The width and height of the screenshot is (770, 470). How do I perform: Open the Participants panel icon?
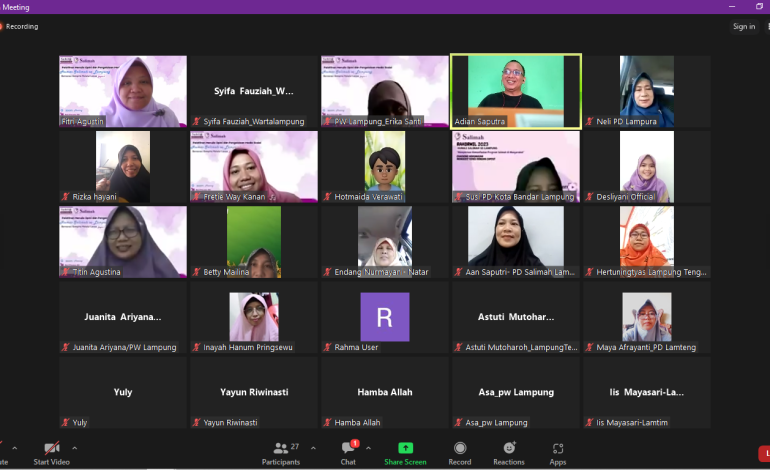(x=281, y=448)
